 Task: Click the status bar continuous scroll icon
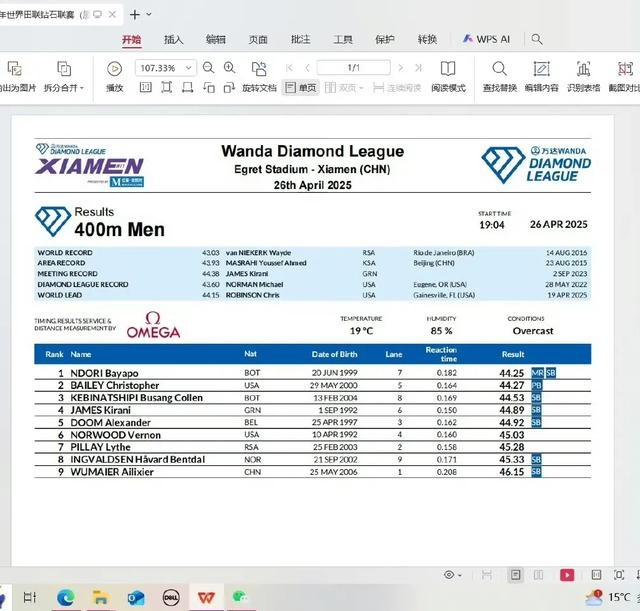click(487, 575)
